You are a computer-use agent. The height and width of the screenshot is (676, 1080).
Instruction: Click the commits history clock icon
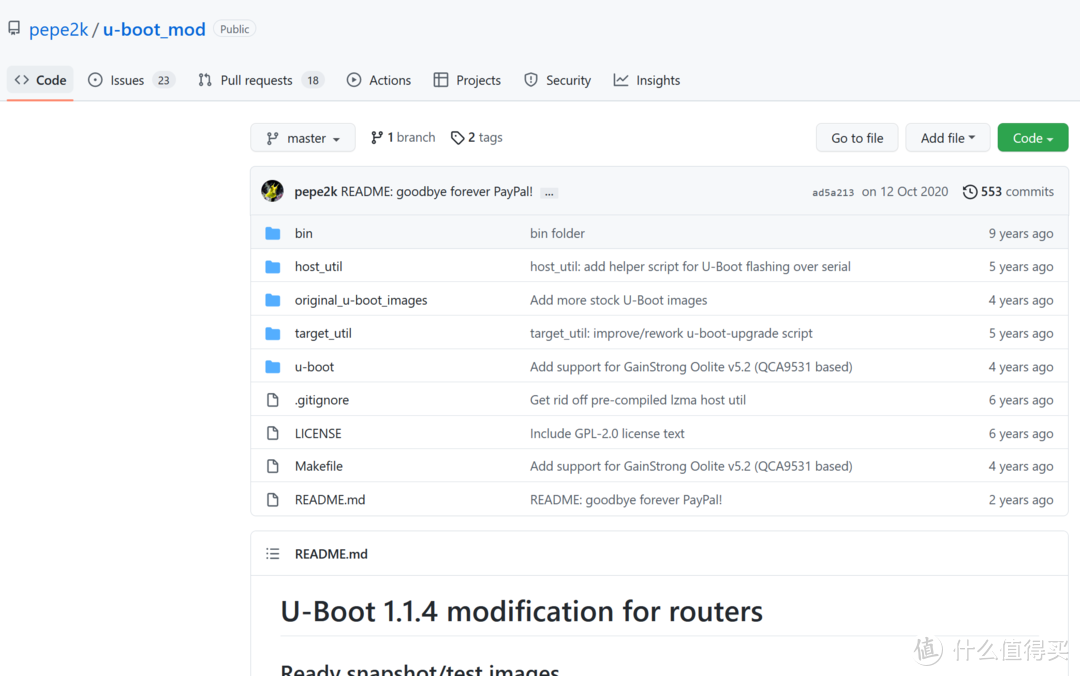click(969, 191)
